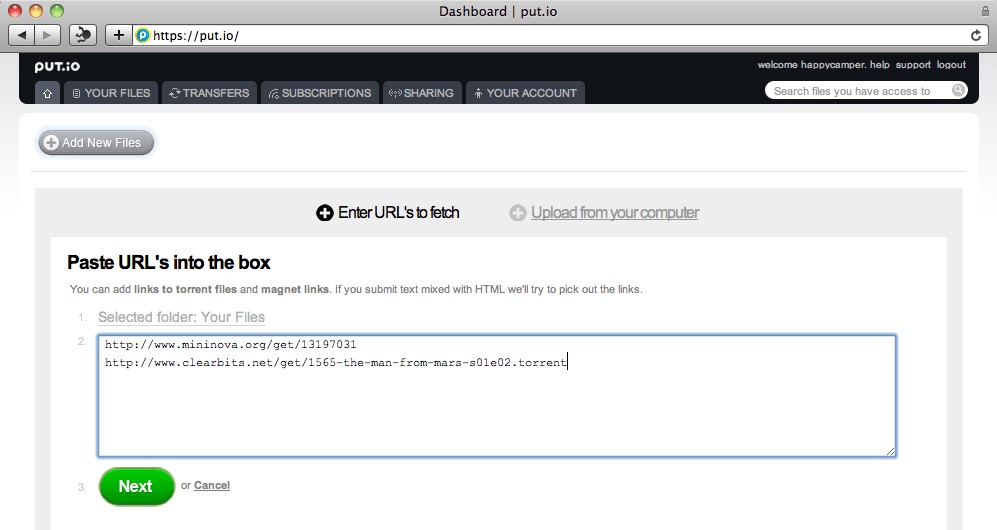Open the support link
Image resolution: width=997 pixels, height=530 pixels.
tap(913, 65)
